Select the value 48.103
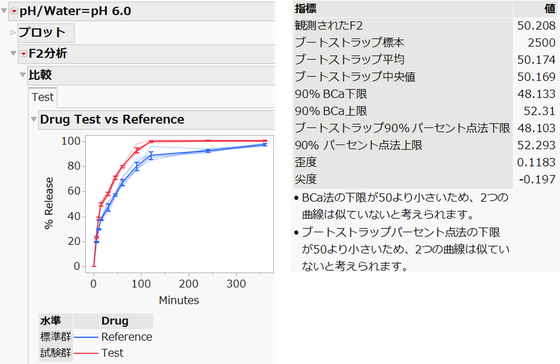Image resolution: width=560 pixels, height=364 pixels. coord(536,128)
